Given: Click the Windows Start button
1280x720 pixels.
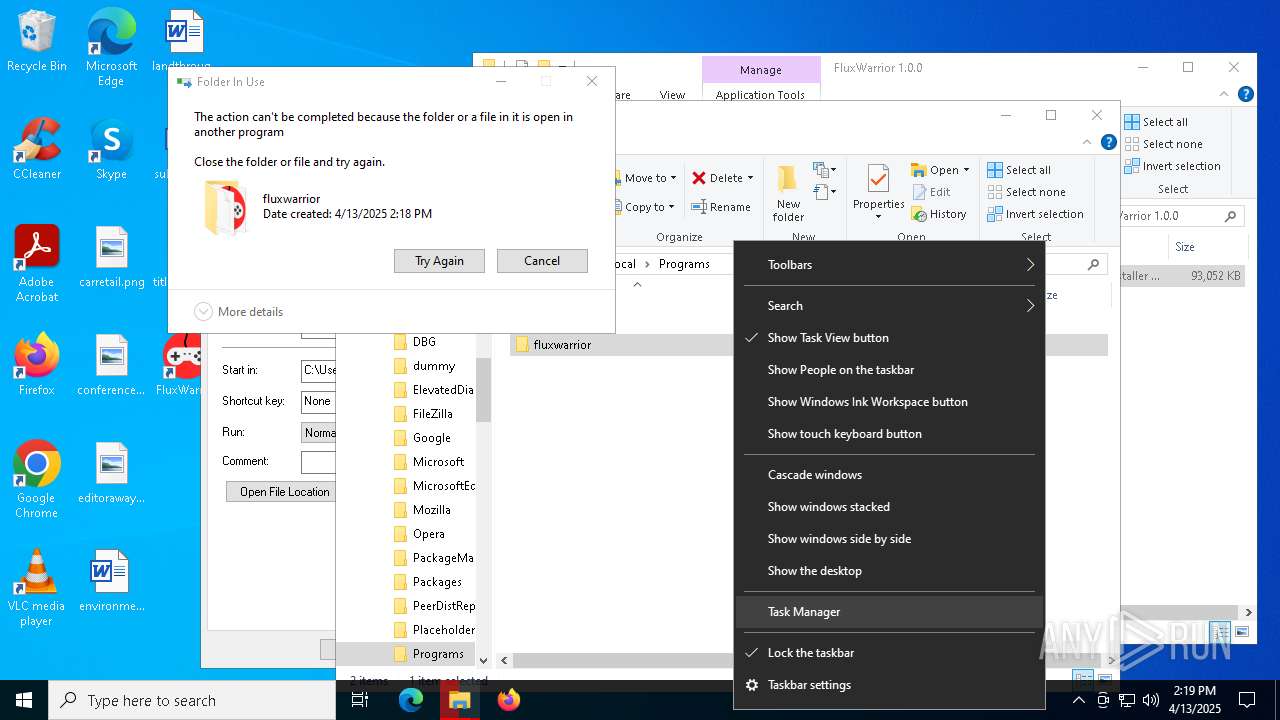Looking at the screenshot, I should 24,700.
